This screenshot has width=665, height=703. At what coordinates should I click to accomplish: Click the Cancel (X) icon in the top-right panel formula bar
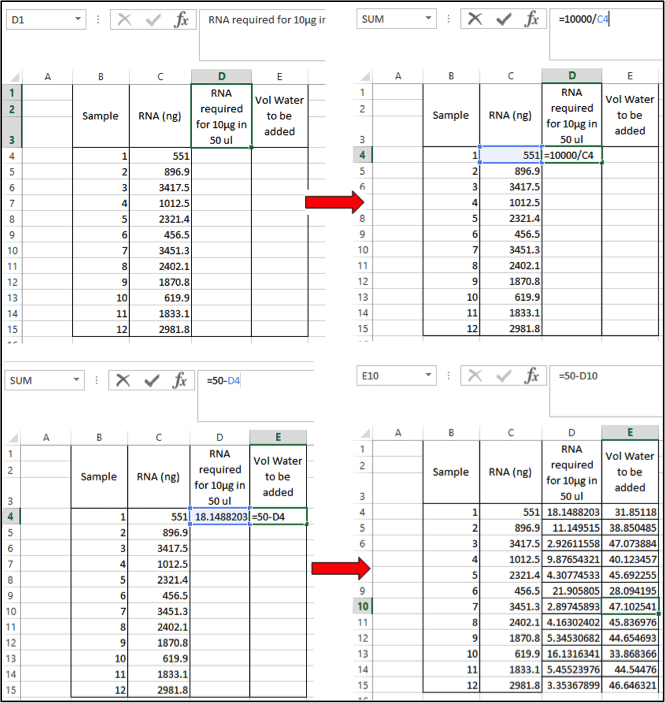(x=475, y=19)
